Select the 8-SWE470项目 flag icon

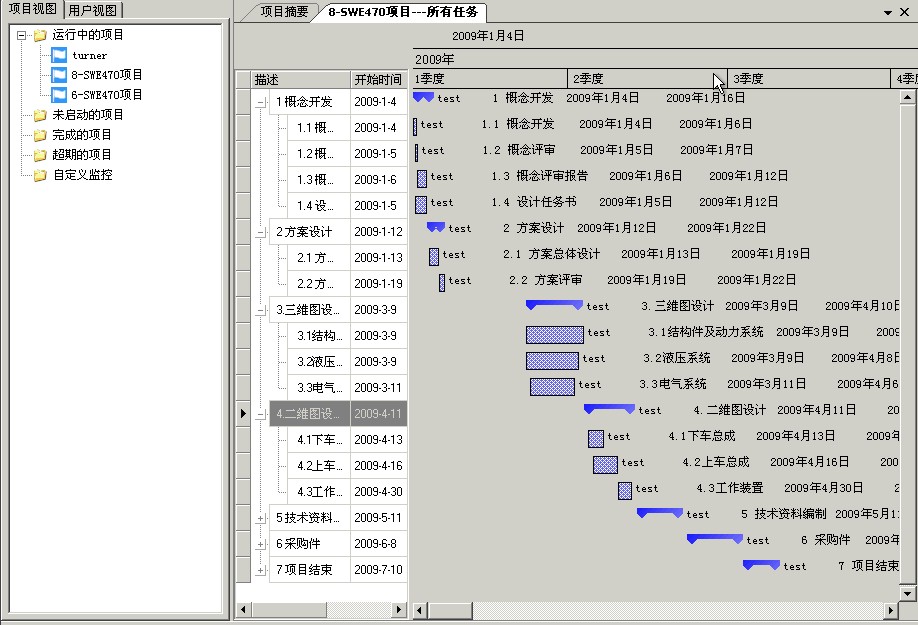pos(59,75)
